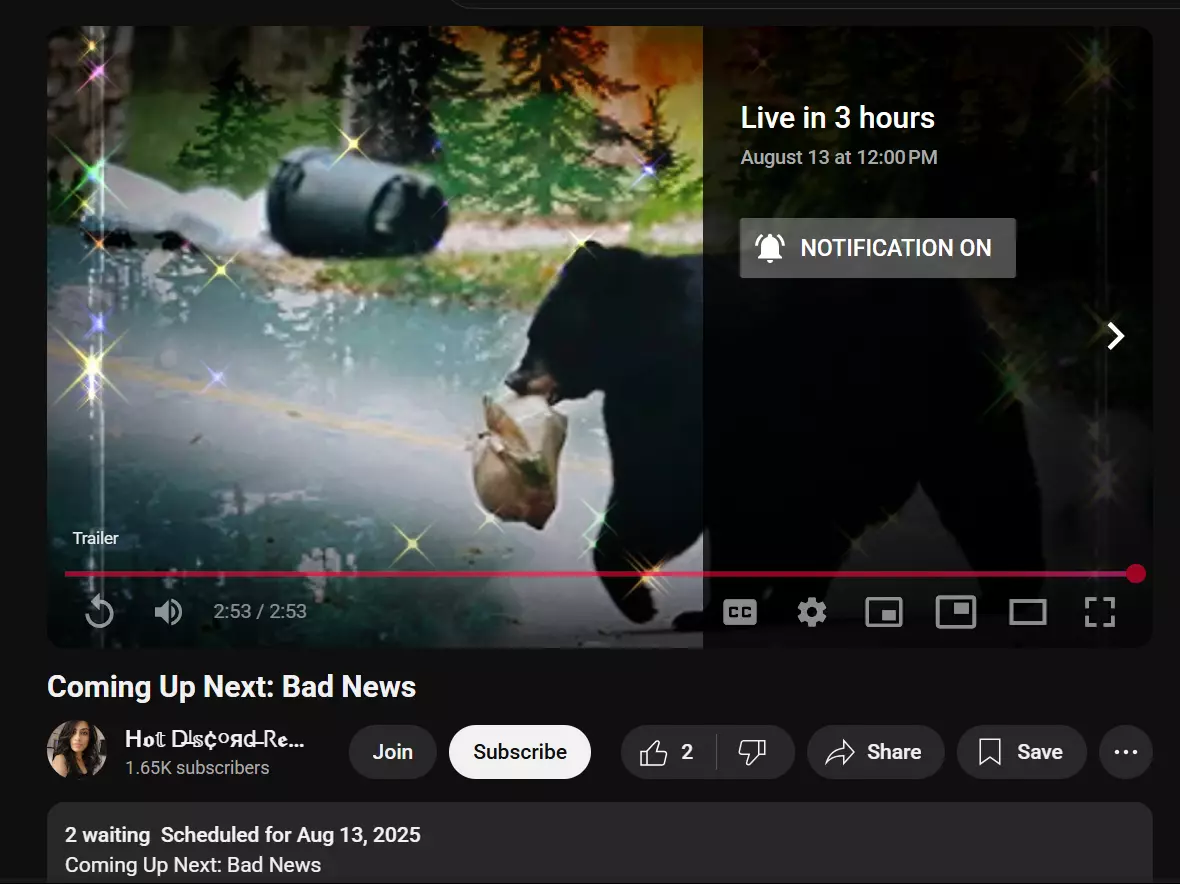Enter full screen mode

(1100, 612)
